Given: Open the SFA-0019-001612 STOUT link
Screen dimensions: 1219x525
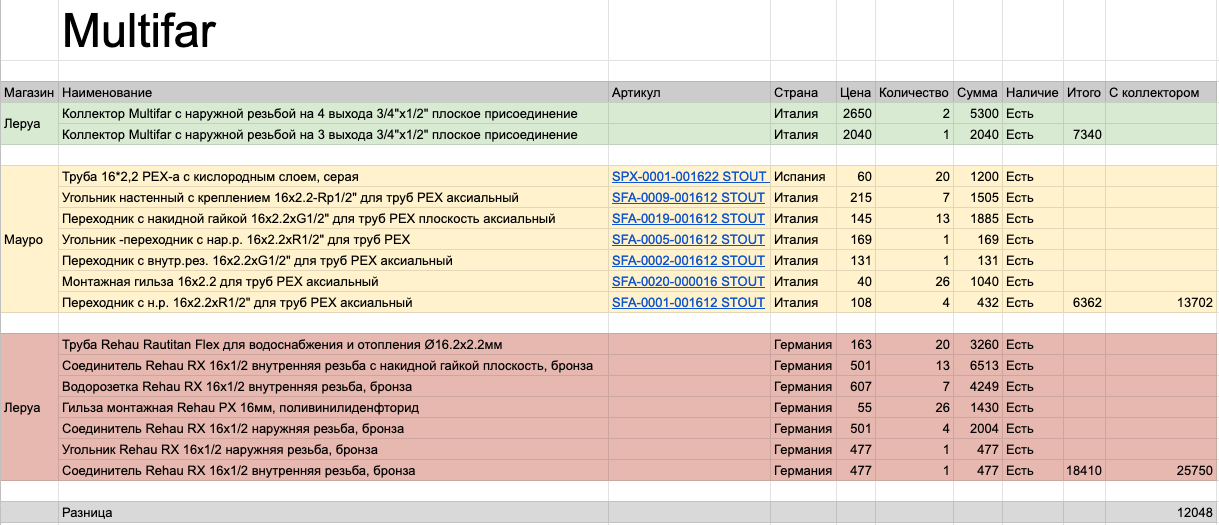Looking at the screenshot, I should coord(688,219).
